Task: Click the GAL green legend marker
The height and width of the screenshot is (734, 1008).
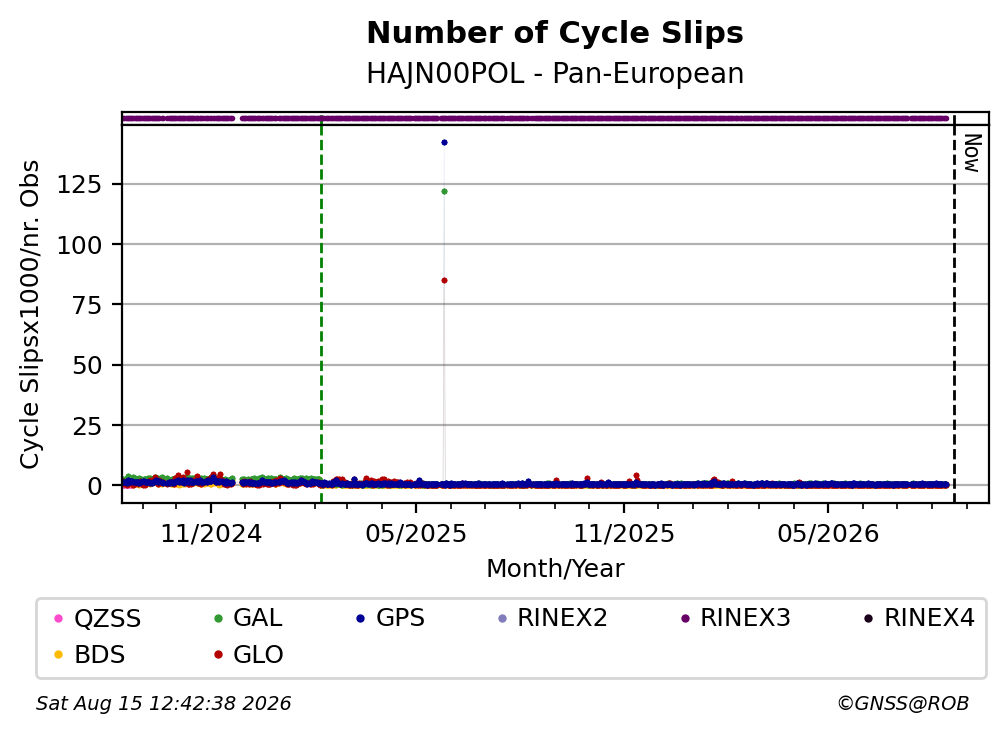Action: [218, 618]
